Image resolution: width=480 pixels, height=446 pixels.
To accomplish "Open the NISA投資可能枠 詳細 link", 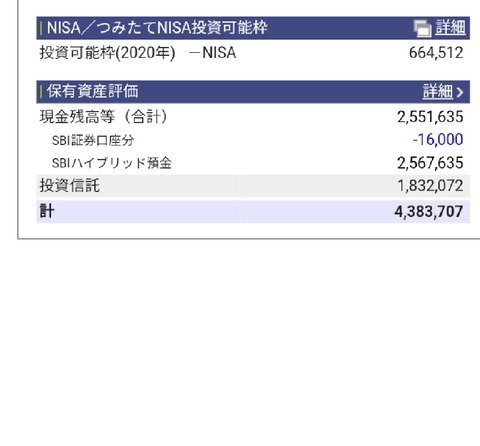I will 450,27.
